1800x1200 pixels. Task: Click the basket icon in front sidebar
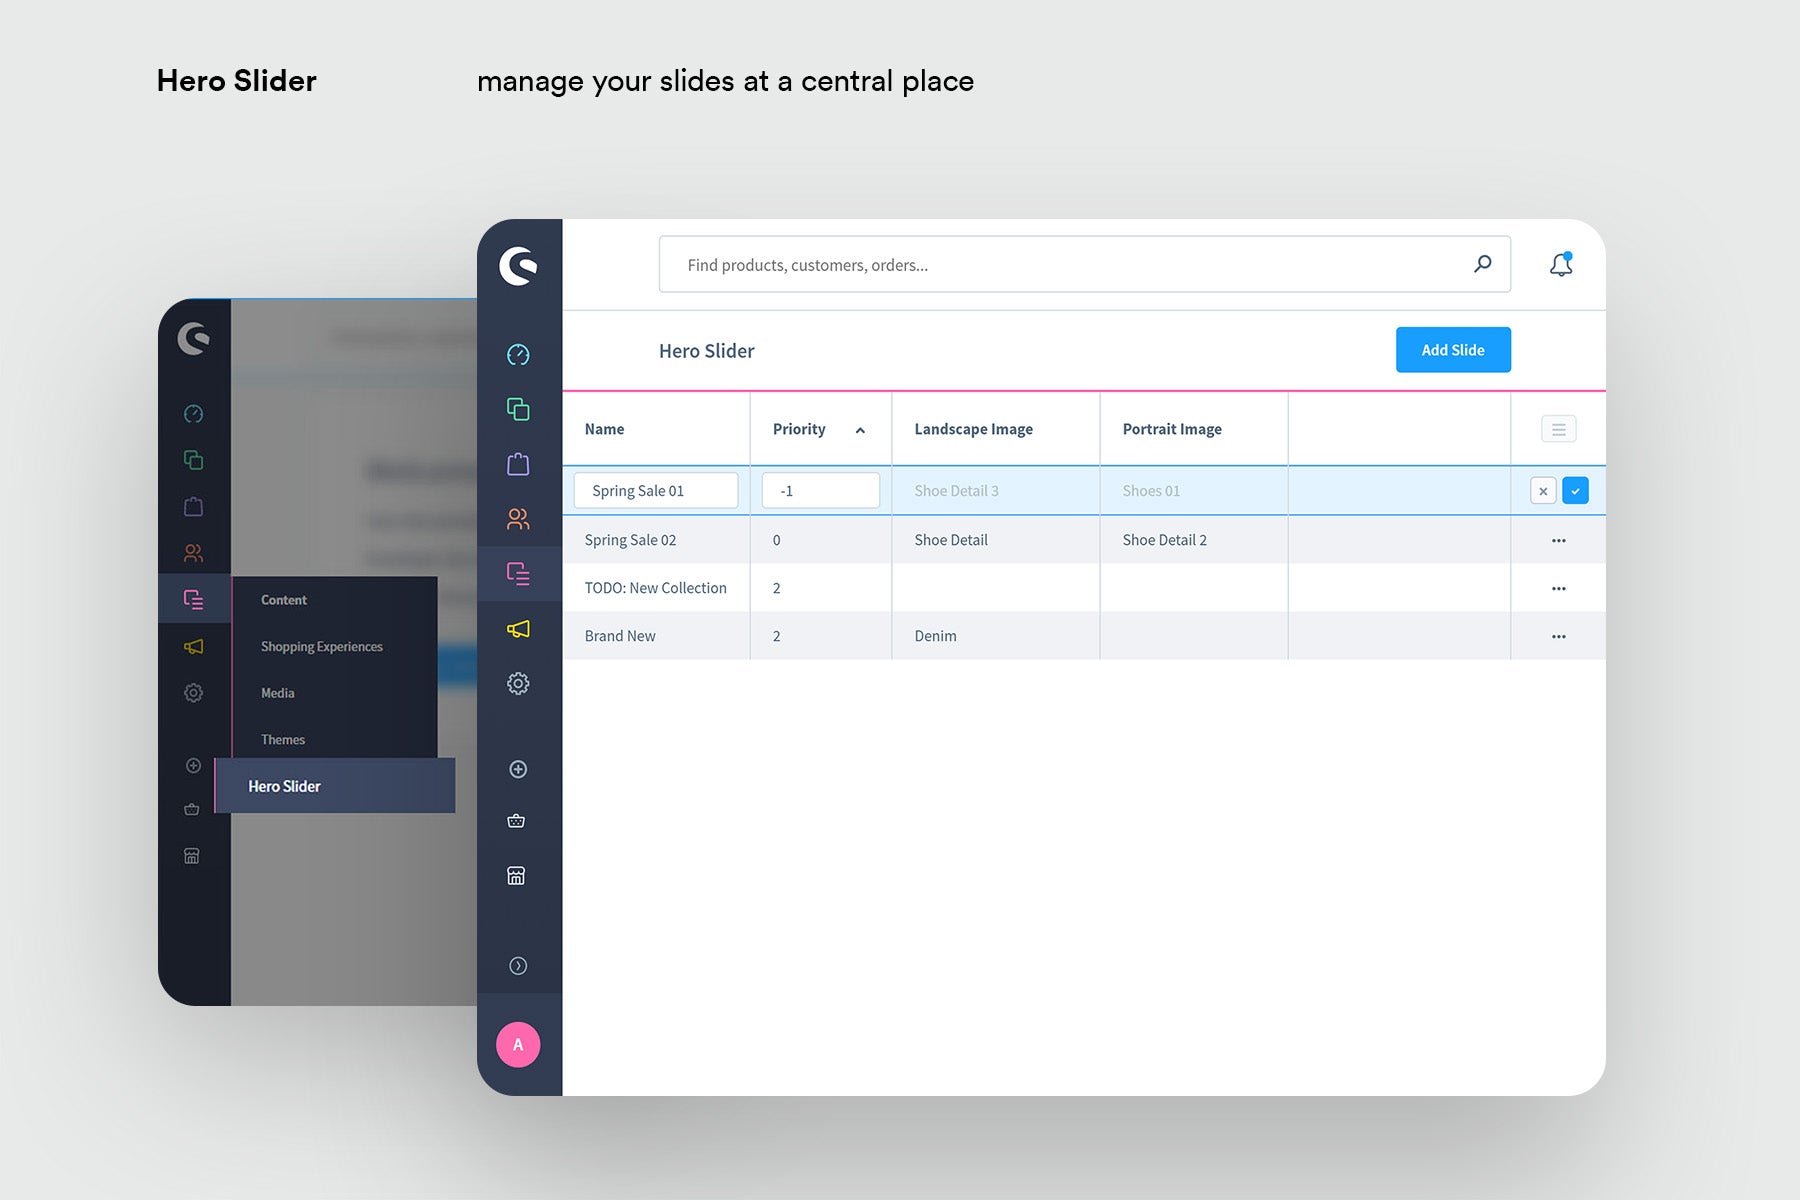click(516, 821)
